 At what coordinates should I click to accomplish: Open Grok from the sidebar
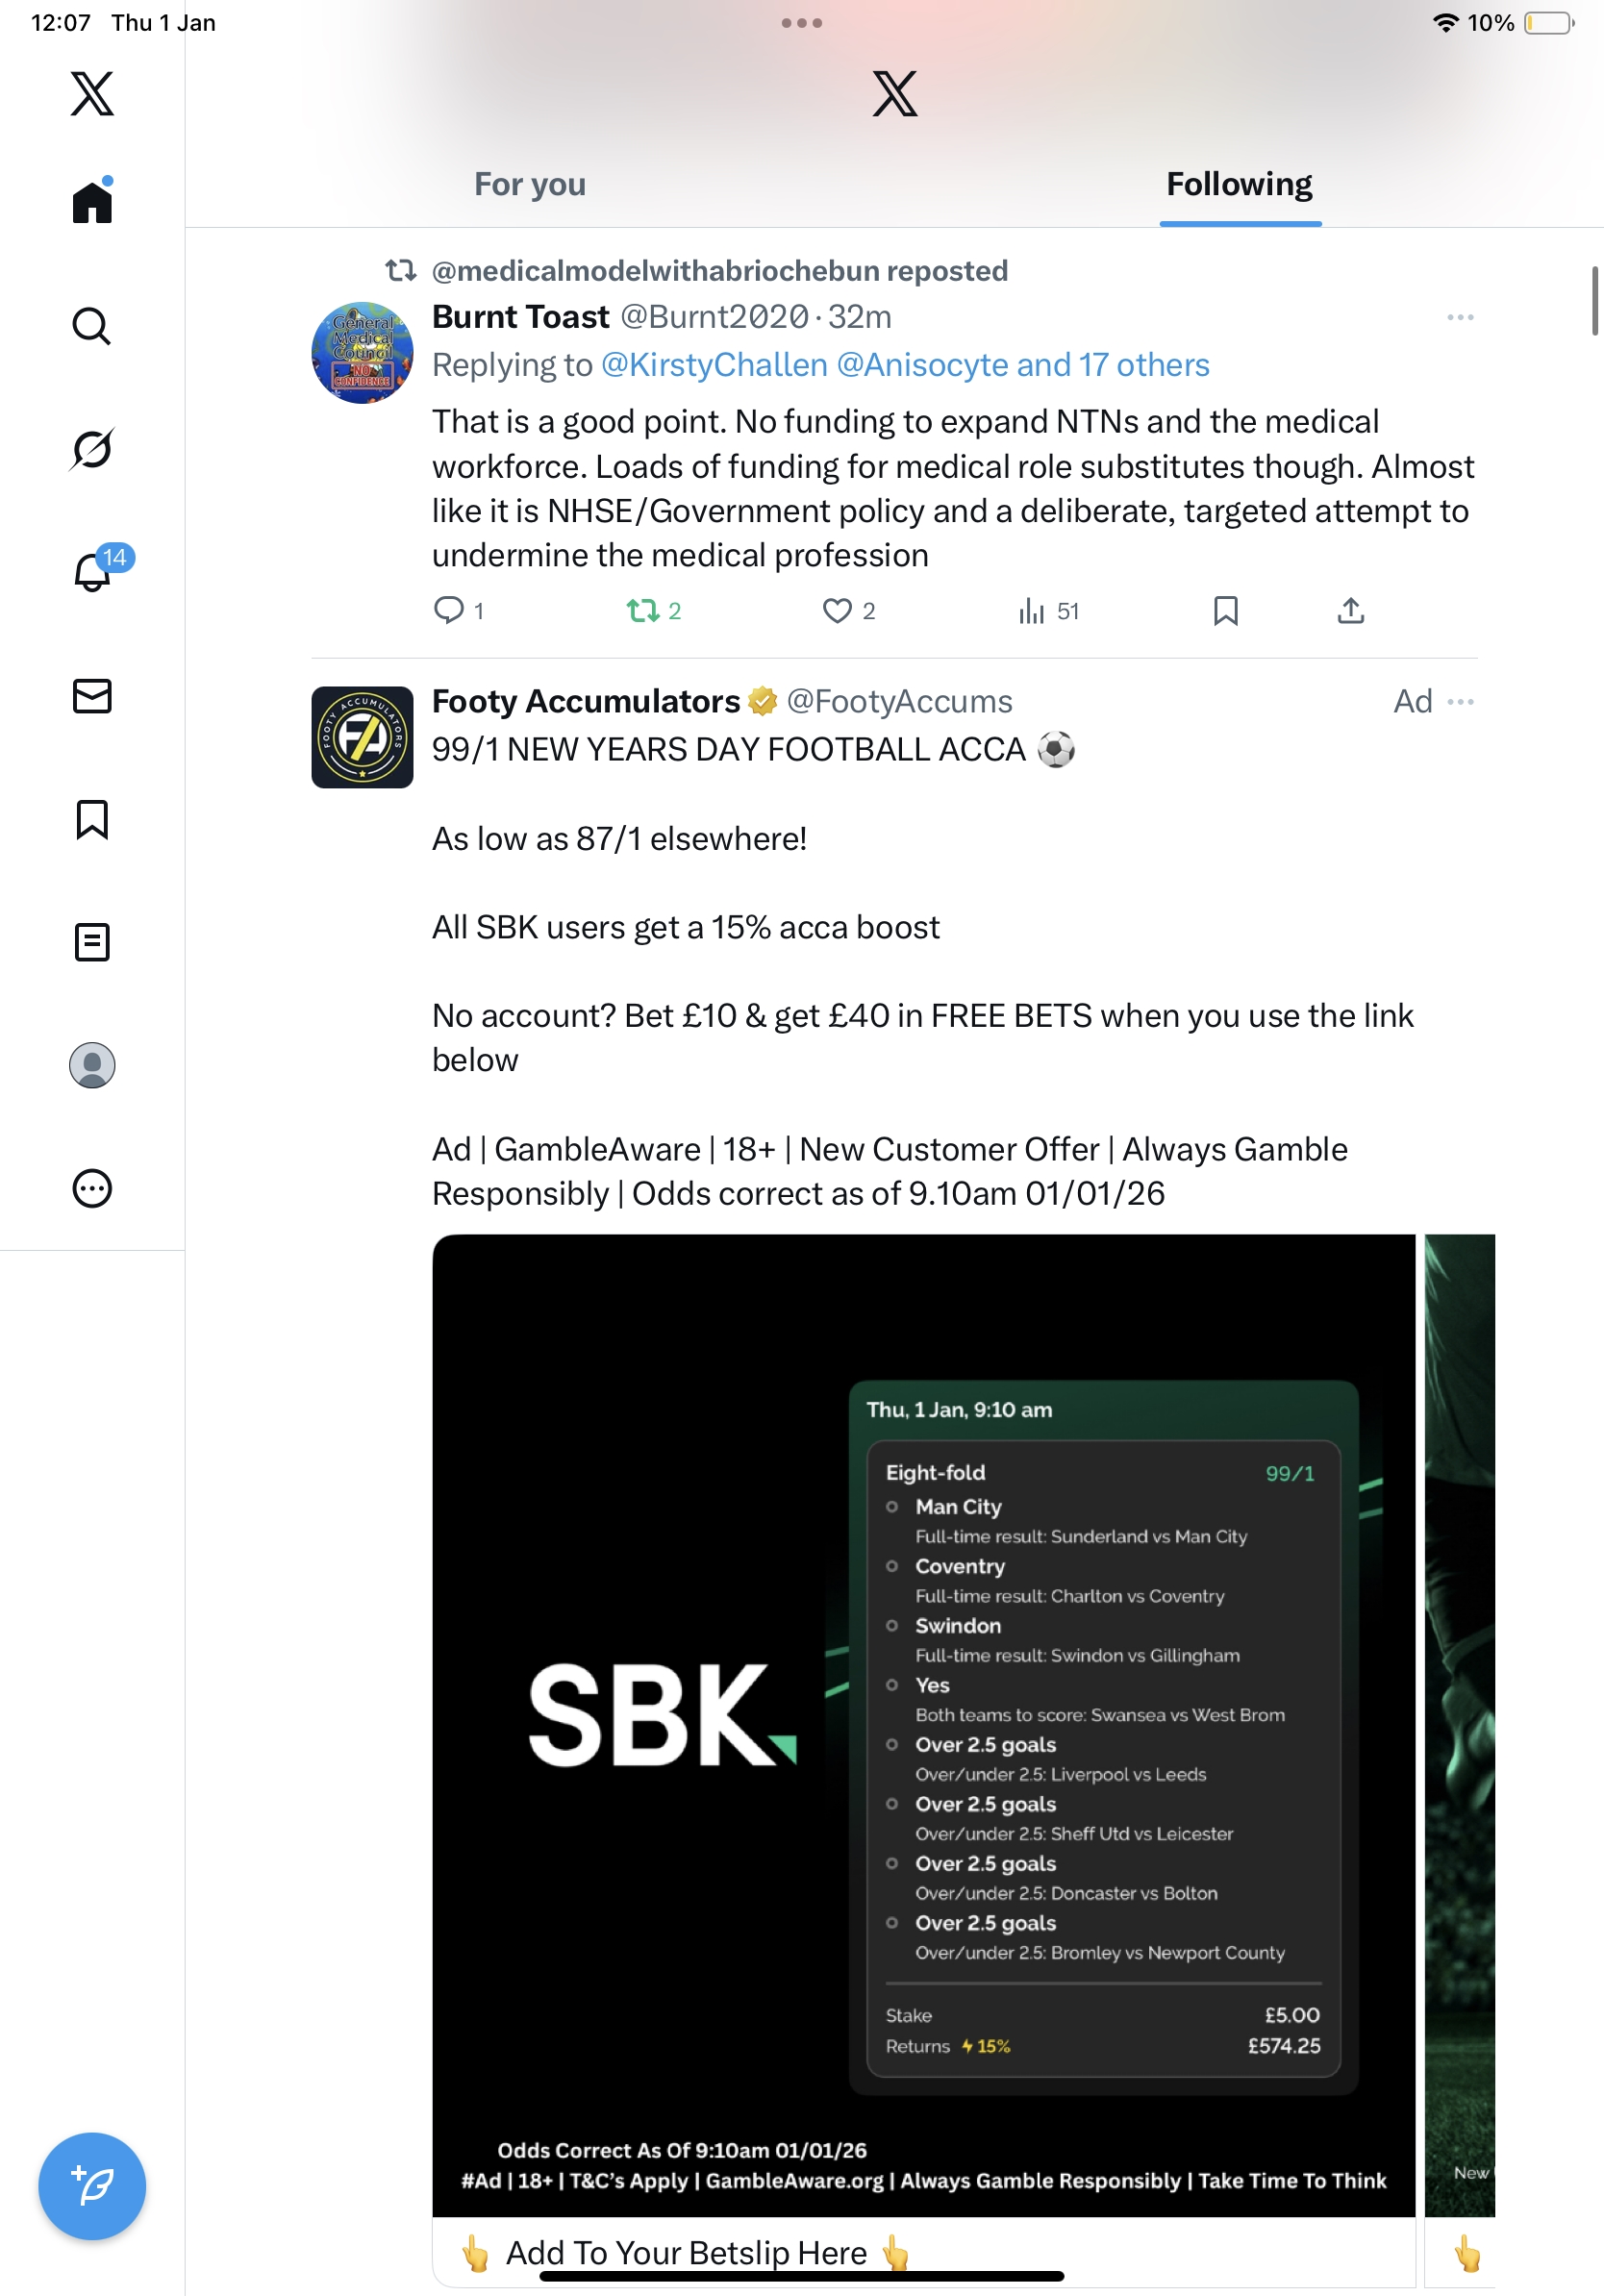click(92, 449)
